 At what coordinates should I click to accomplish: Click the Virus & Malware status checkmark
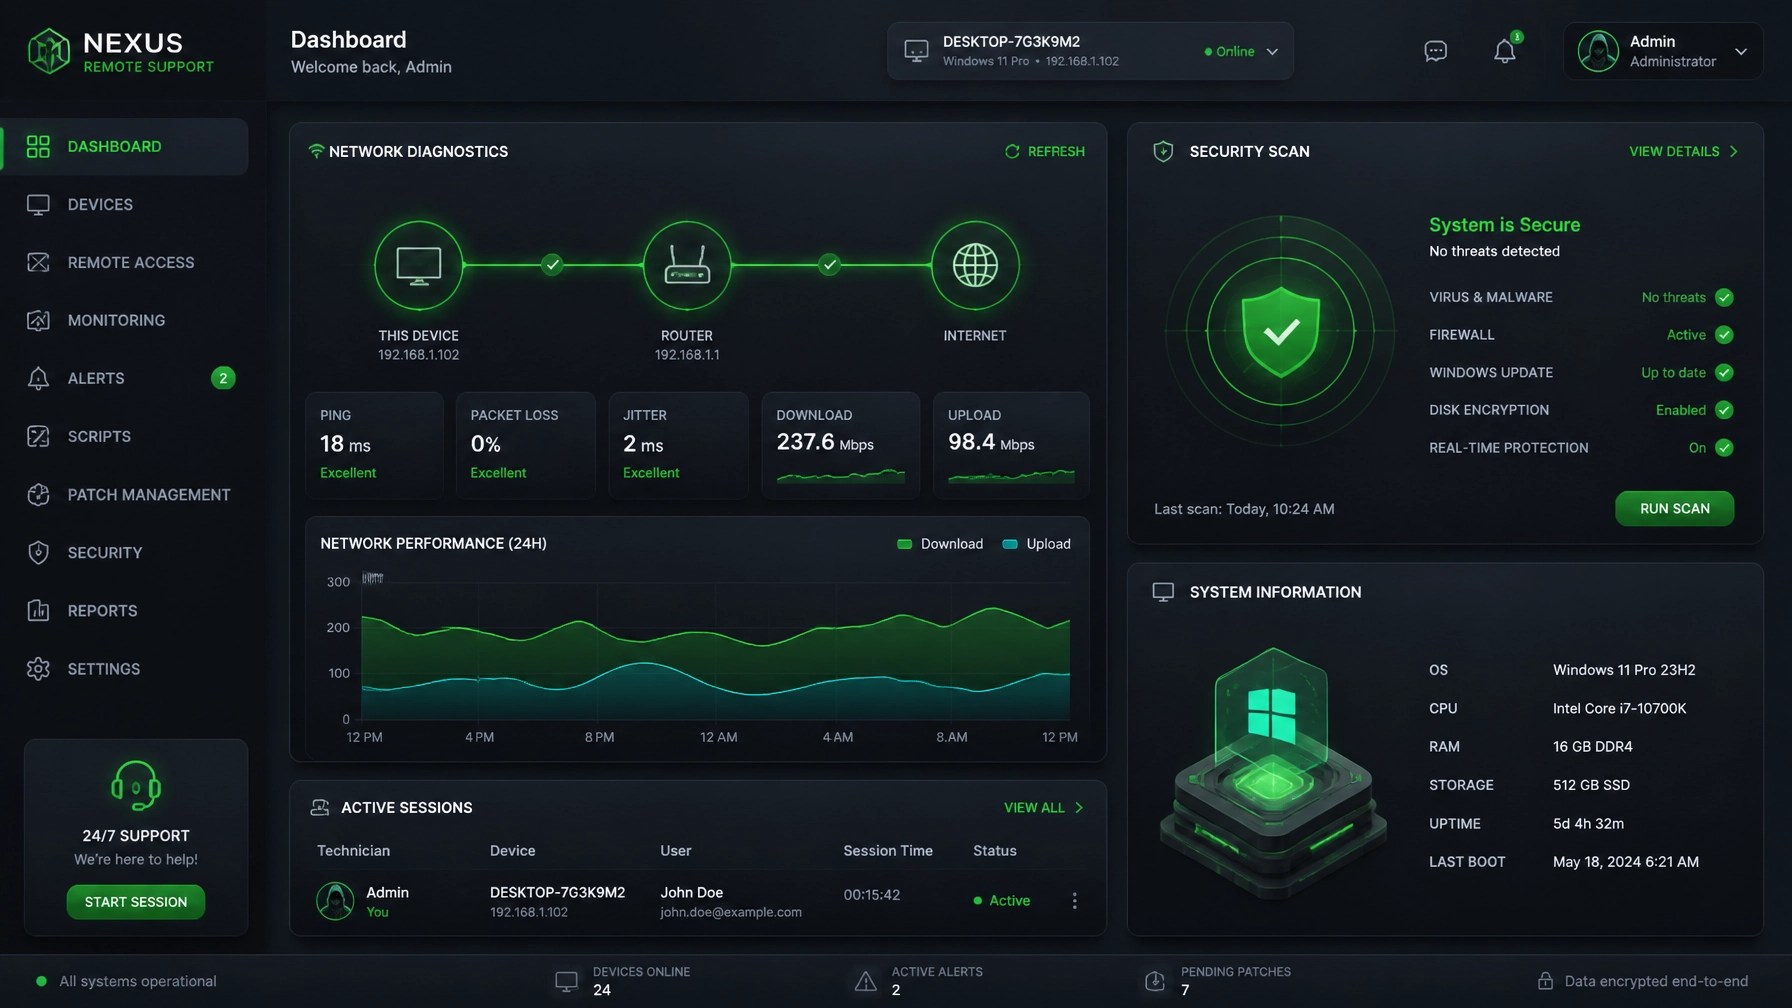click(x=1724, y=297)
